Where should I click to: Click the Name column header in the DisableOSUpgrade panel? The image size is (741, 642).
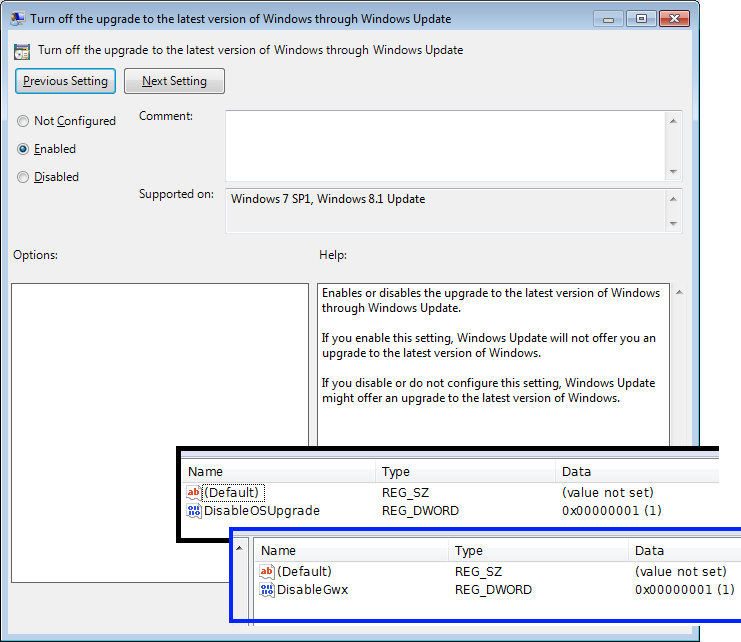(x=279, y=471)
